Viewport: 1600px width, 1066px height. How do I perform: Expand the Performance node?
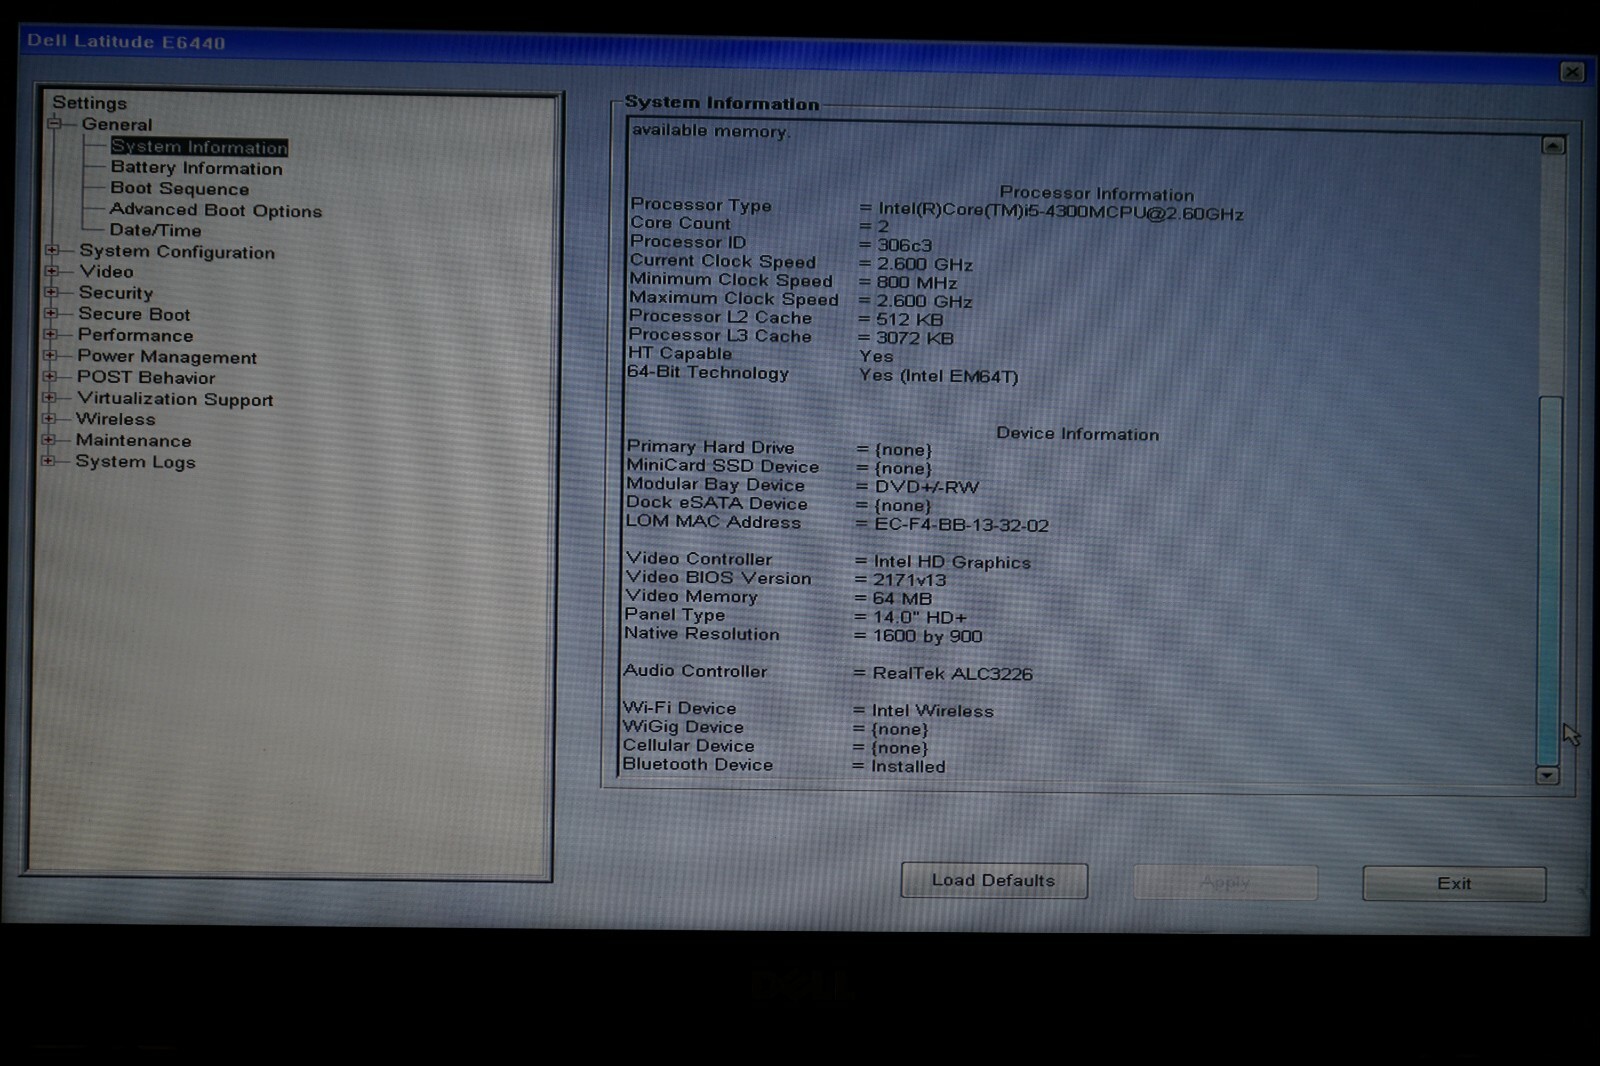click(x=50, y=334)
